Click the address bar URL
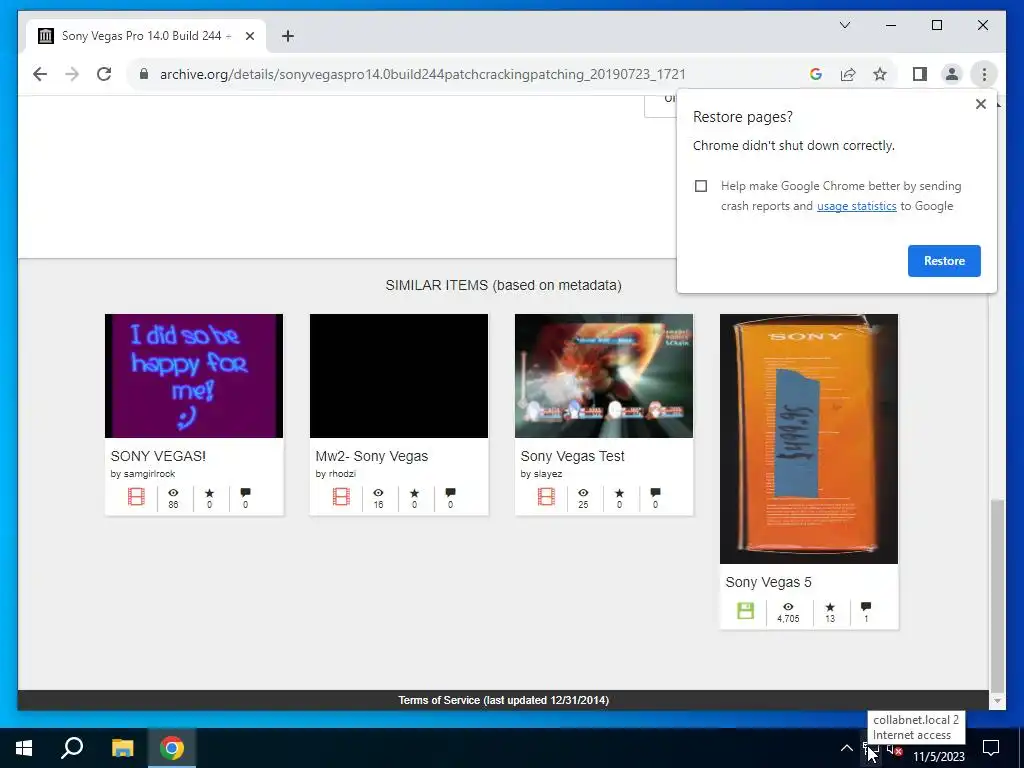The width and height of the screenshot is (1024, 768). 423,74
